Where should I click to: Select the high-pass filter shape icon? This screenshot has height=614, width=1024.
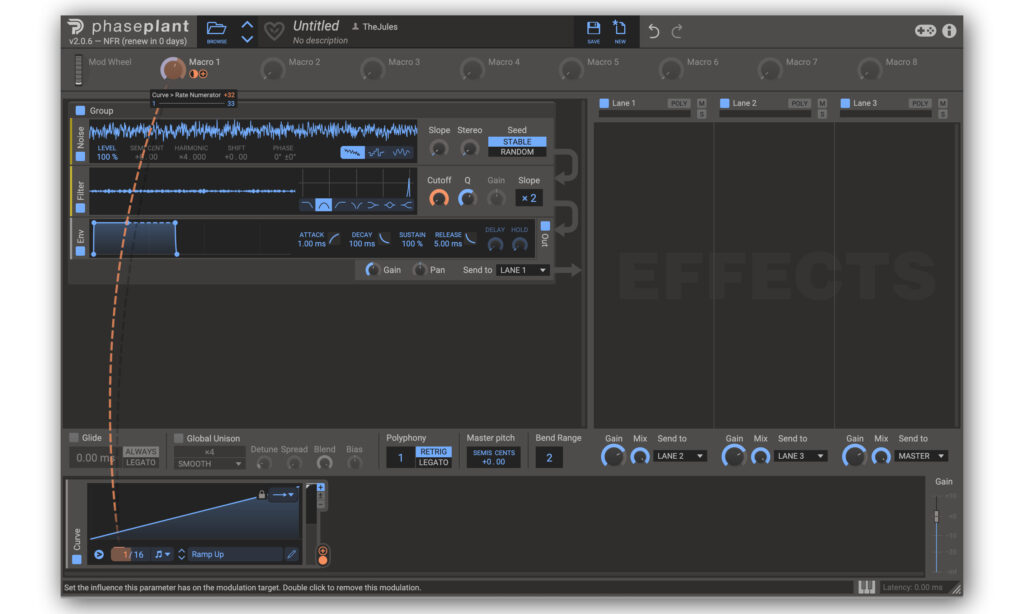[x=340, y=205]
